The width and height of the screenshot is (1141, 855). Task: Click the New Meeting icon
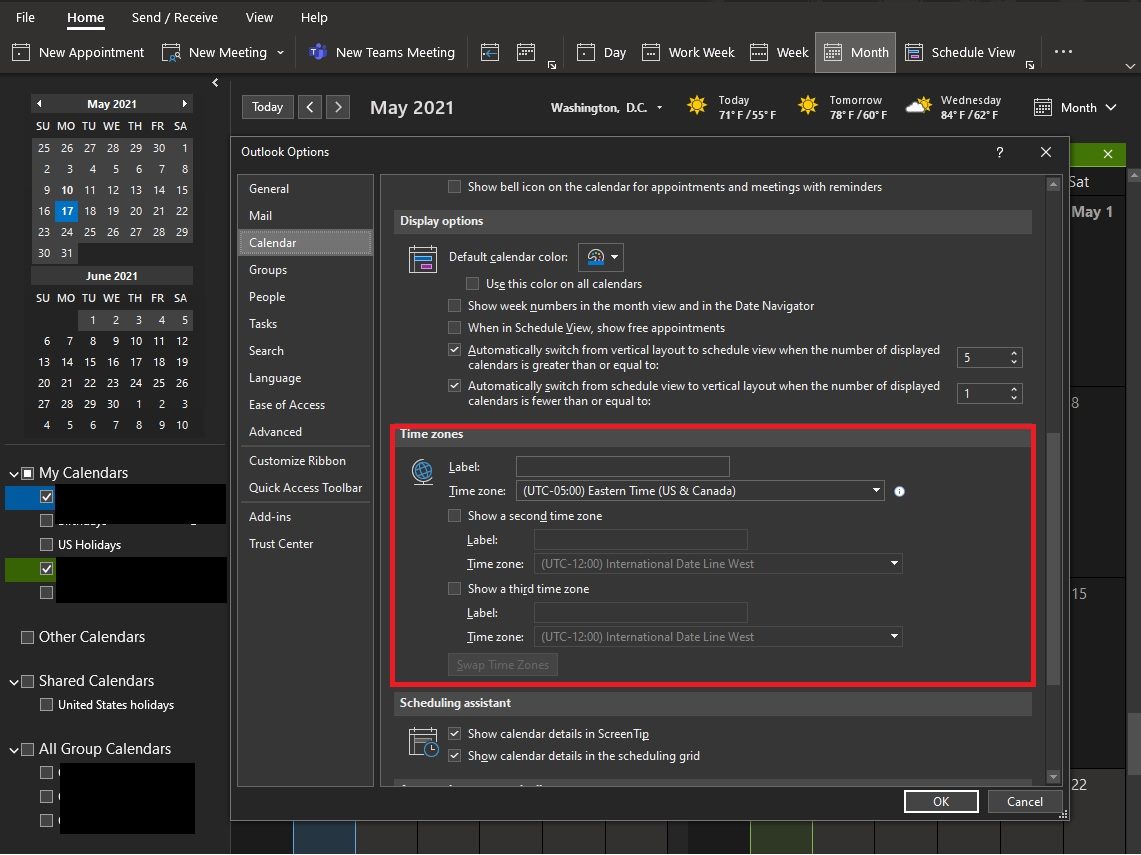[x=171, y=52]
